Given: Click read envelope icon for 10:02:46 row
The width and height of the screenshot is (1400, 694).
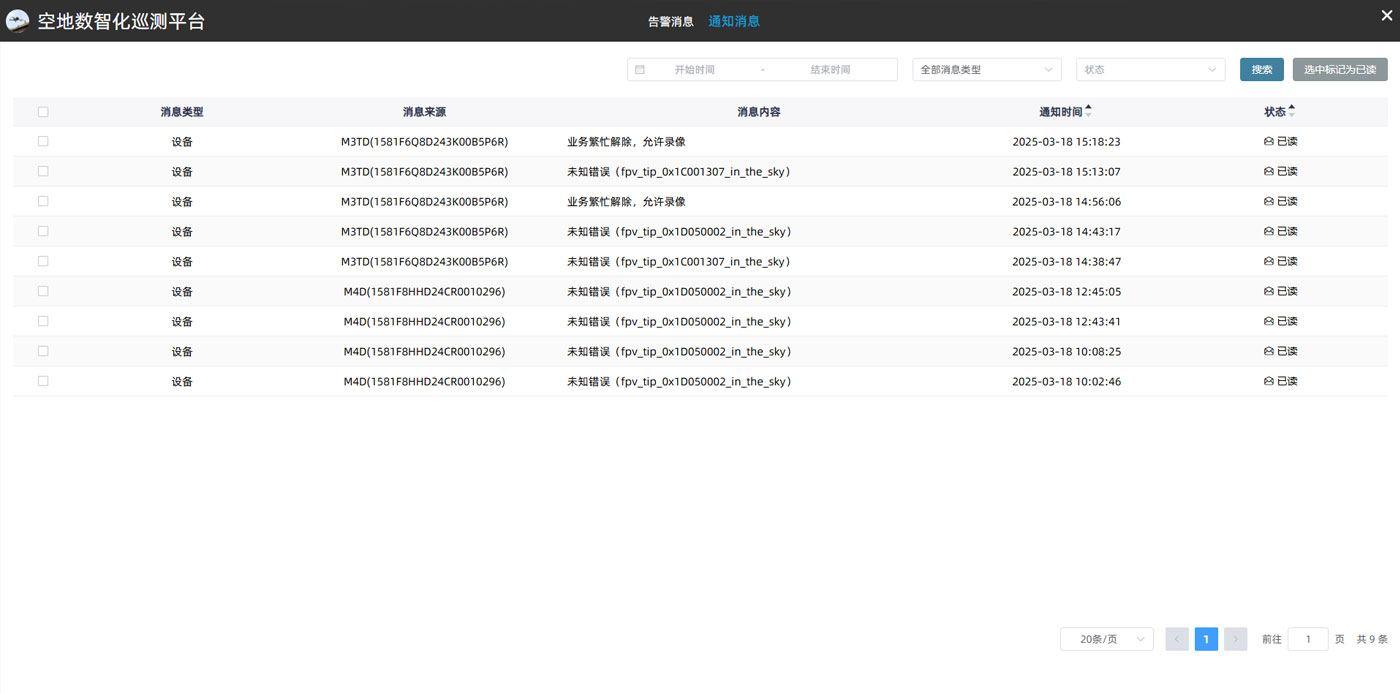Looking at the screenshot, I should (x=1269, y=382).
